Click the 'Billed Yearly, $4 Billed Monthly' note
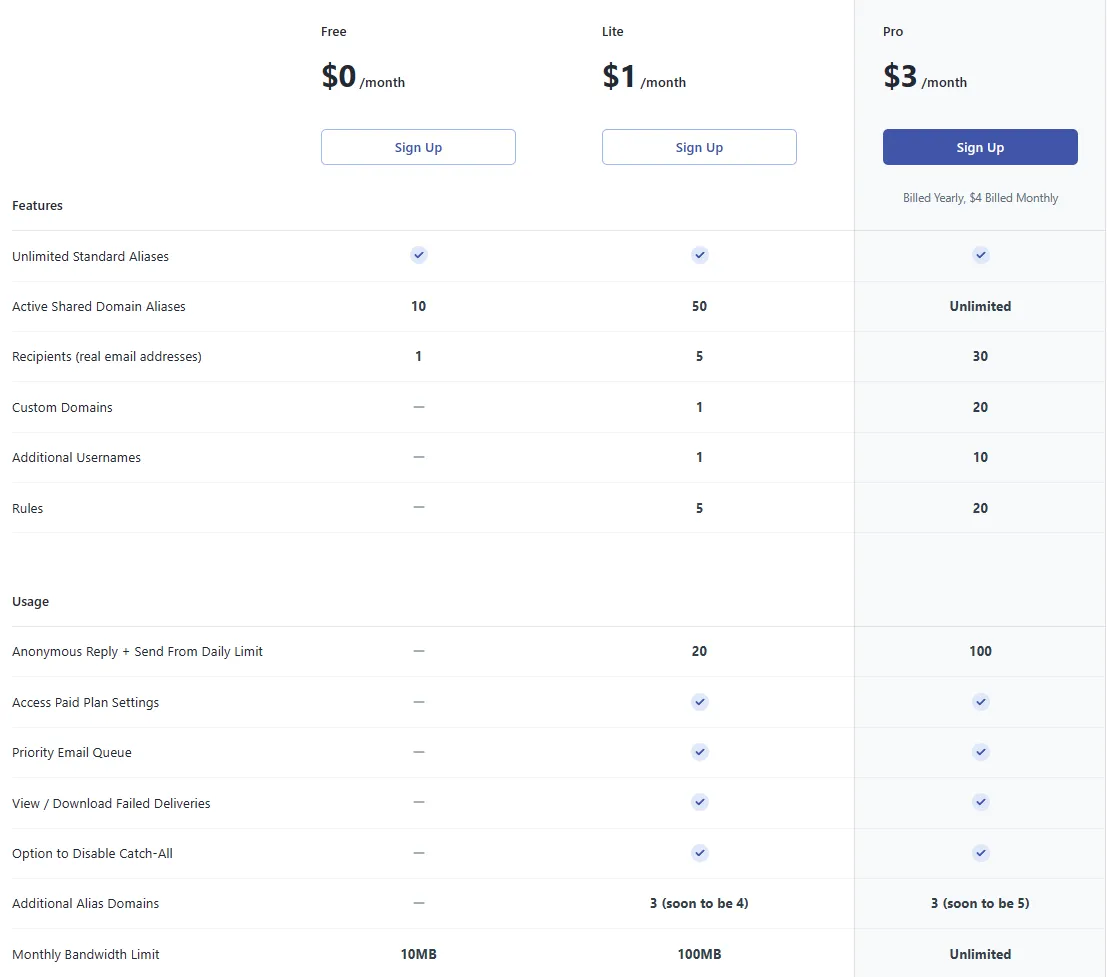 (980, 198)
